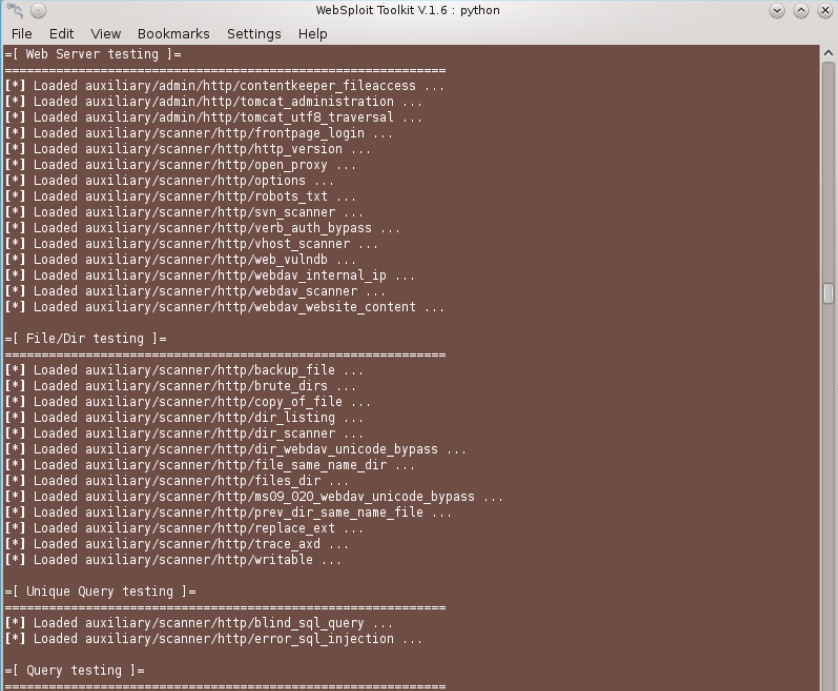
Task: Click the tomcat_administration loaded line
Action: click(x=214, y=102)
